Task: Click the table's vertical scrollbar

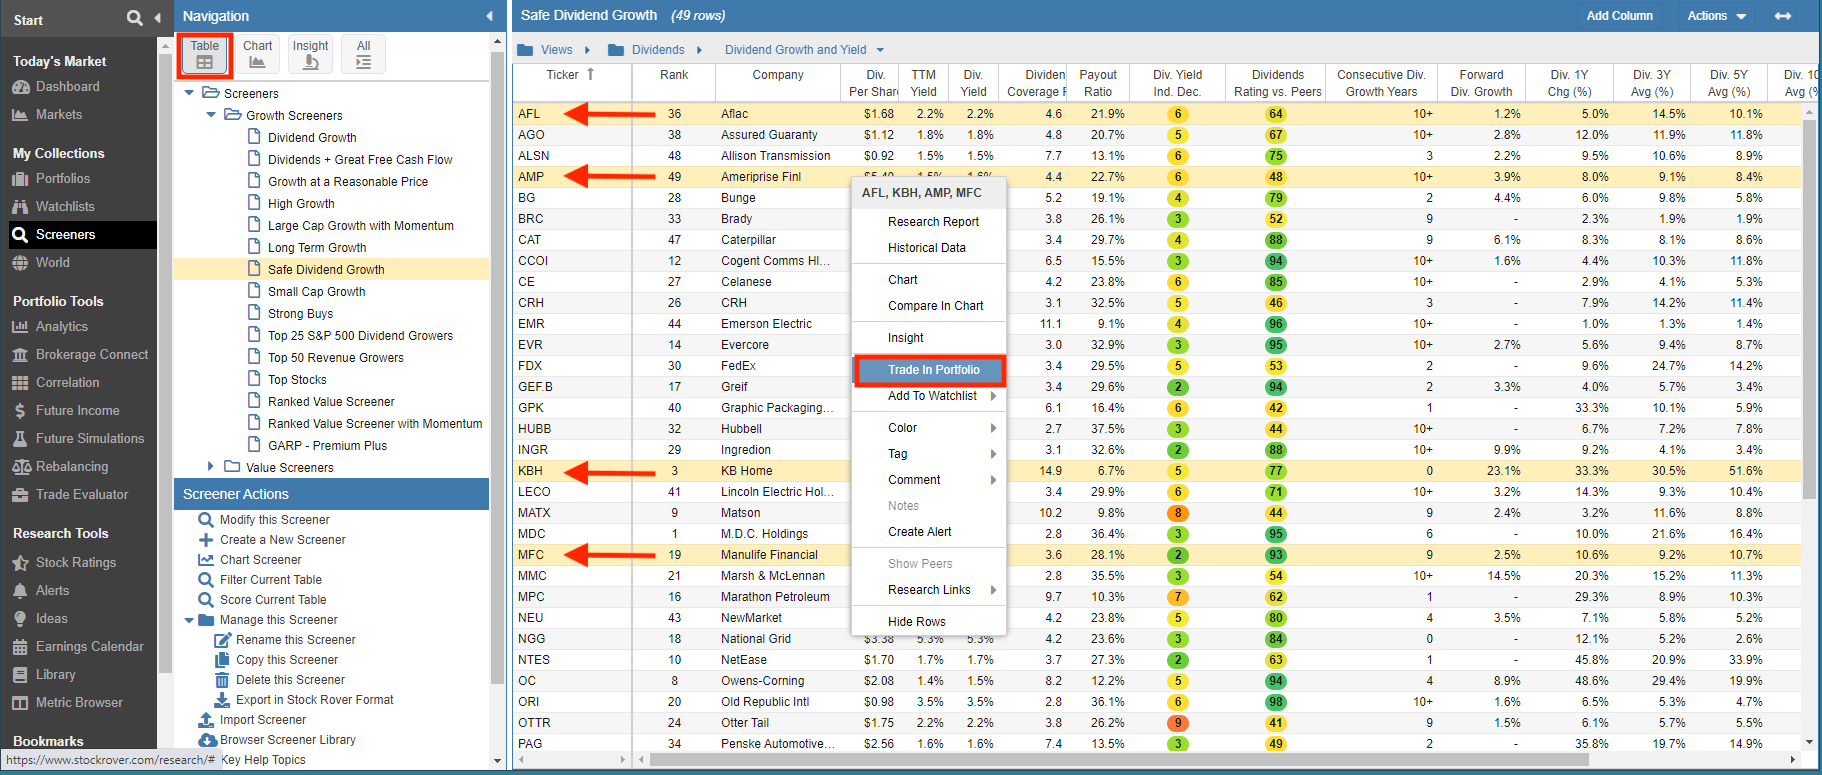Action: [1808, 310]
